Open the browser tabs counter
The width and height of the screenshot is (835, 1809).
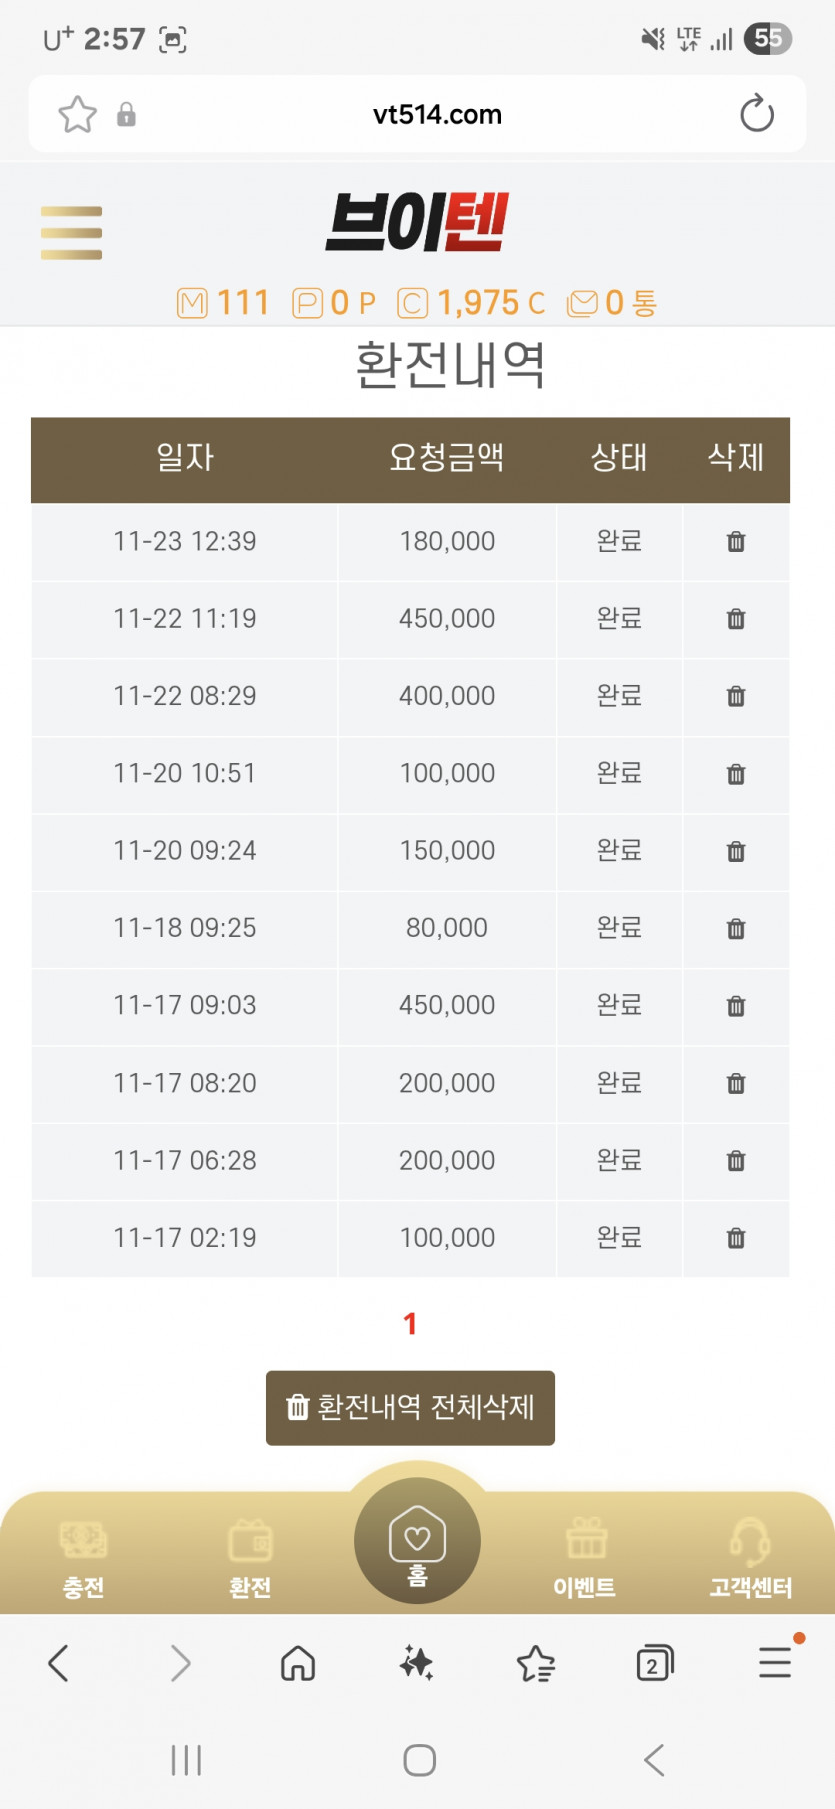pyautogui.click(x=654, y=1663)
